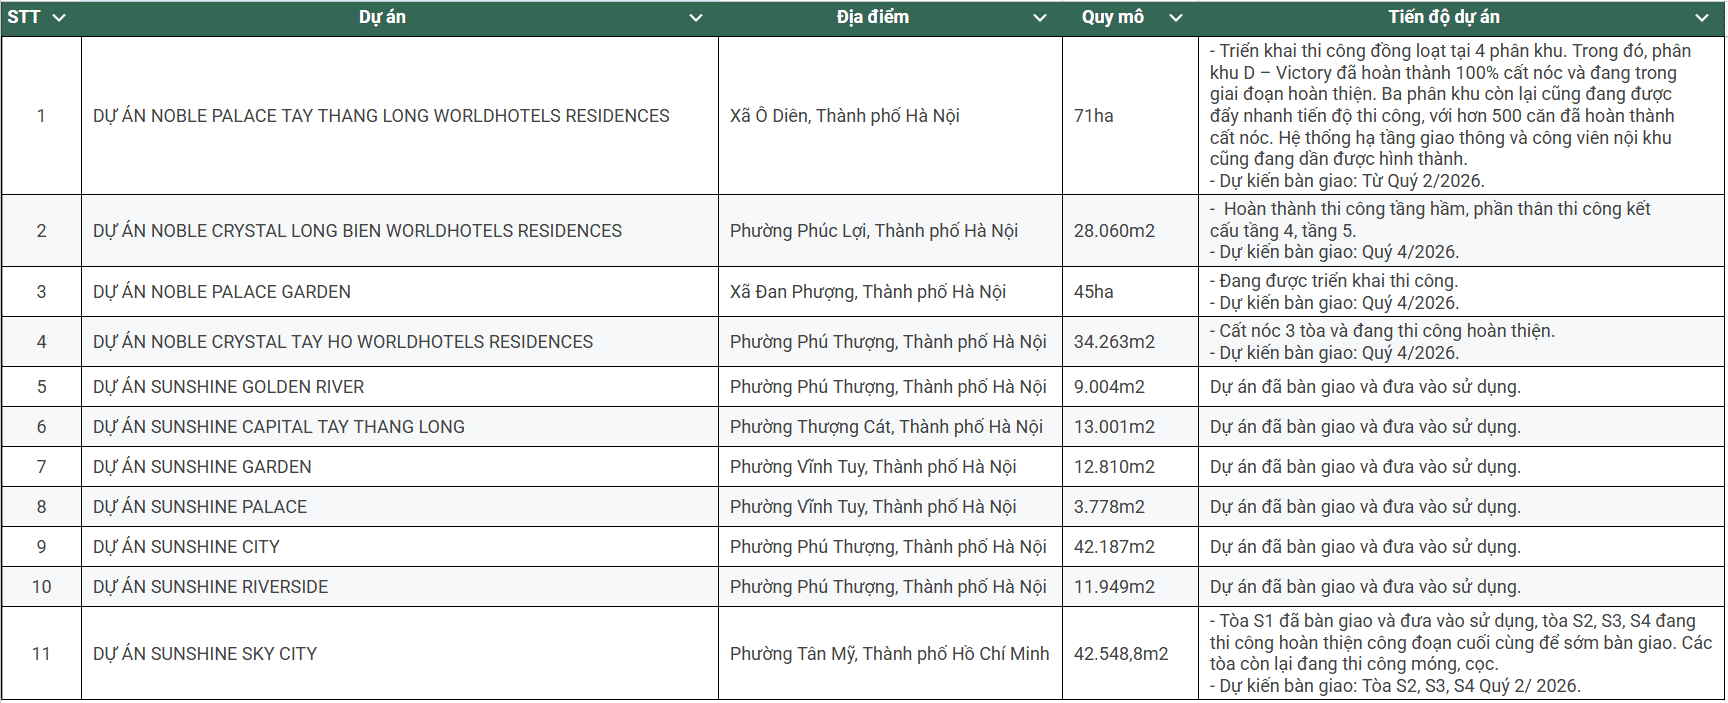
Task: Select Phường Vĩnh Tuy in the Sunshine Garden row
Action: point(873,467)
